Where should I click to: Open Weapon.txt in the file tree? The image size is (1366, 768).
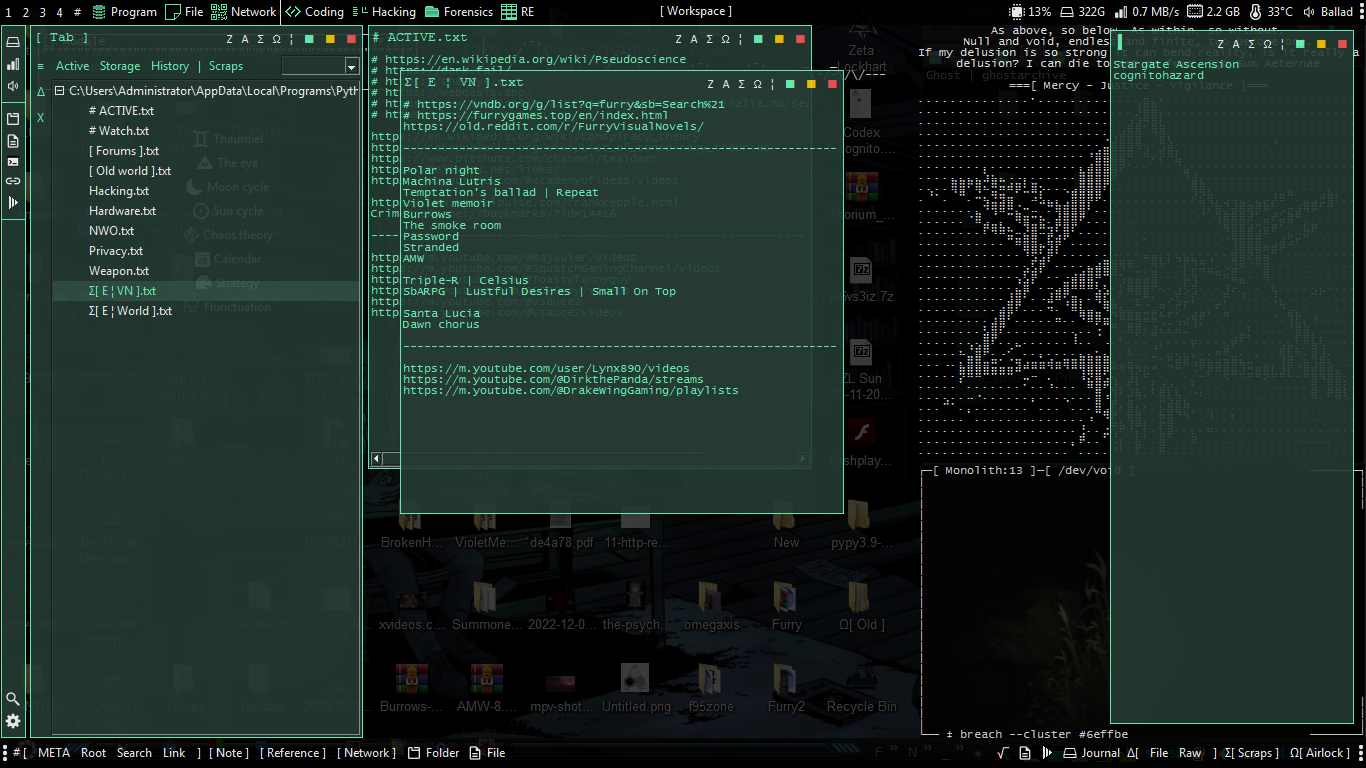tap(119, 271)
